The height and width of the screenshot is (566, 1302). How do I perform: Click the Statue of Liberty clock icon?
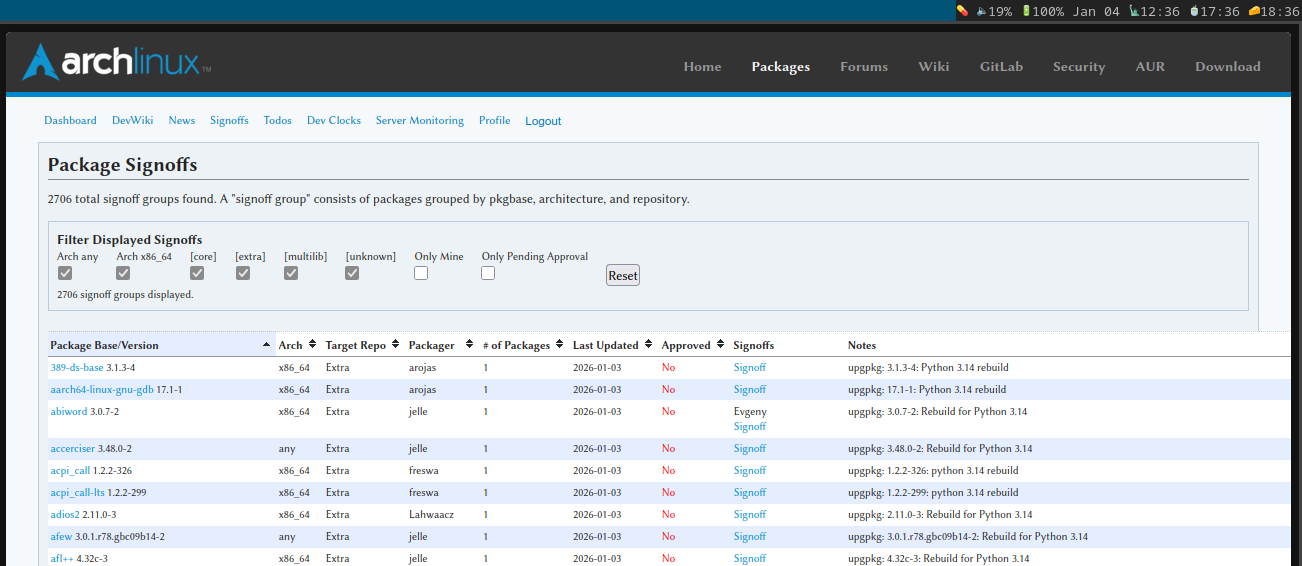click(x=1134, y=11)
